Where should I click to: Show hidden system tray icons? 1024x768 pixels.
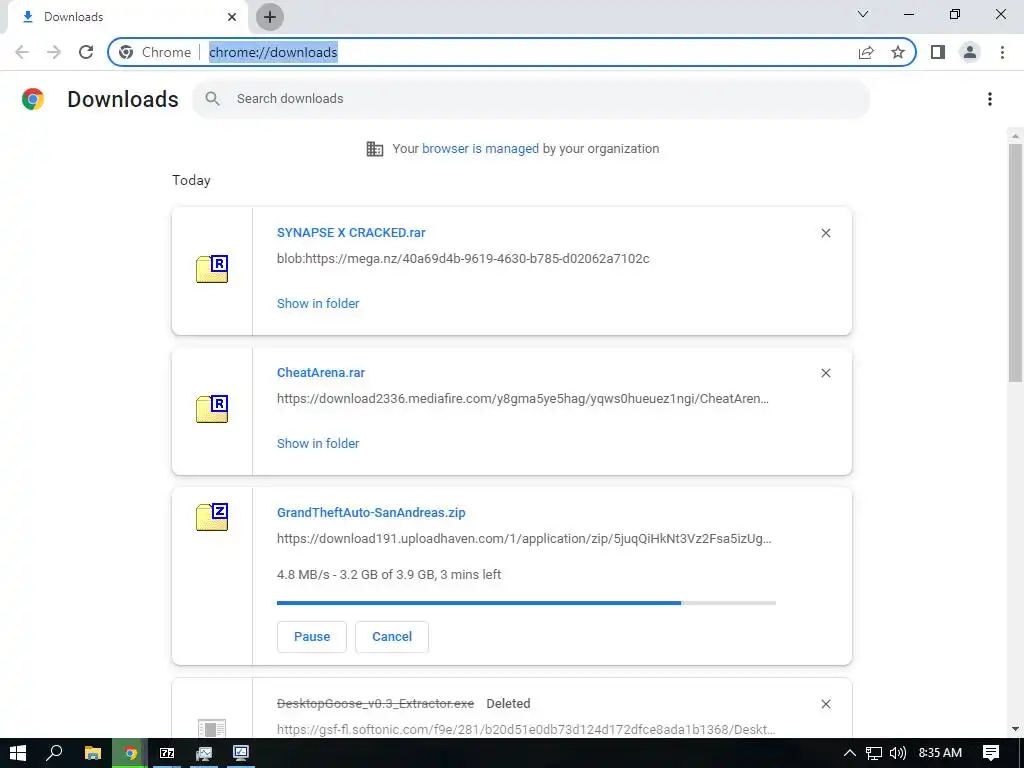(x=850, y=753)
